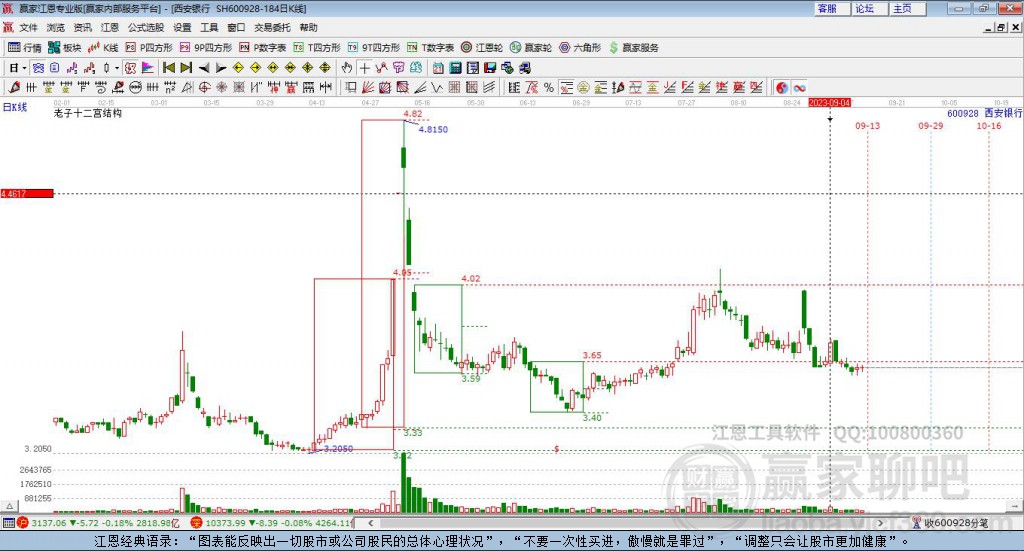
Task: Pick the red pencil drawing tool
Action: pos(14,87)
